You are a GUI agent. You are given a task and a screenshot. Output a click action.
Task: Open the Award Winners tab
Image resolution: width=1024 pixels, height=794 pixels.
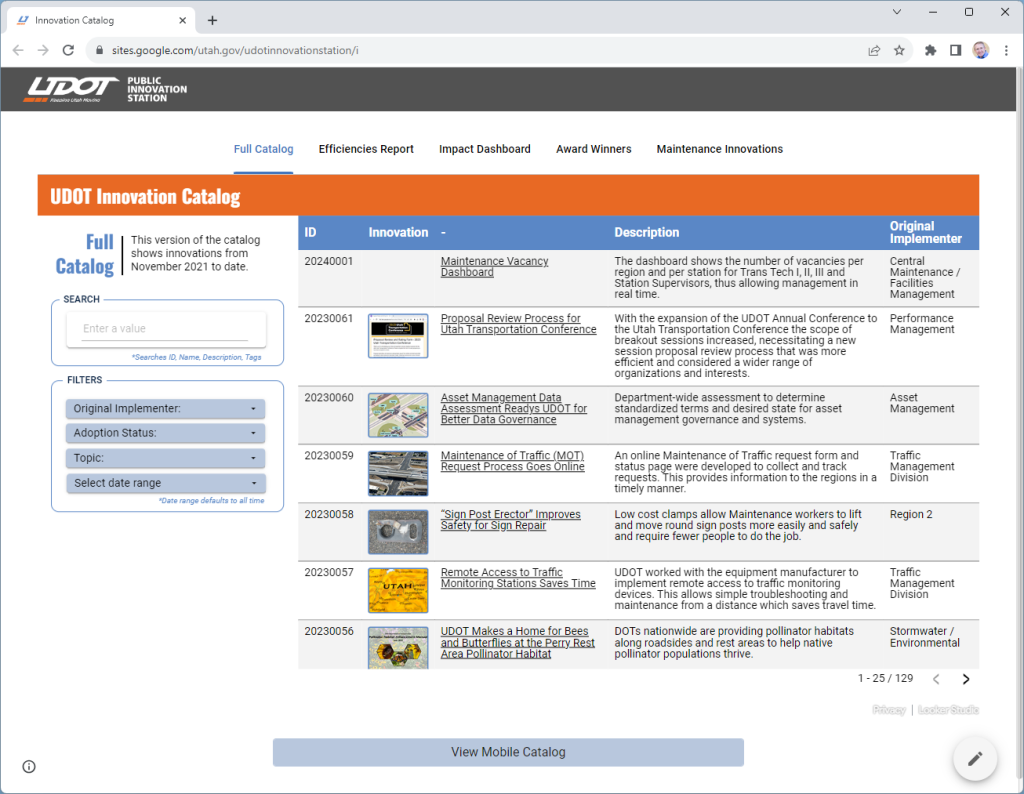pos(594,149)
